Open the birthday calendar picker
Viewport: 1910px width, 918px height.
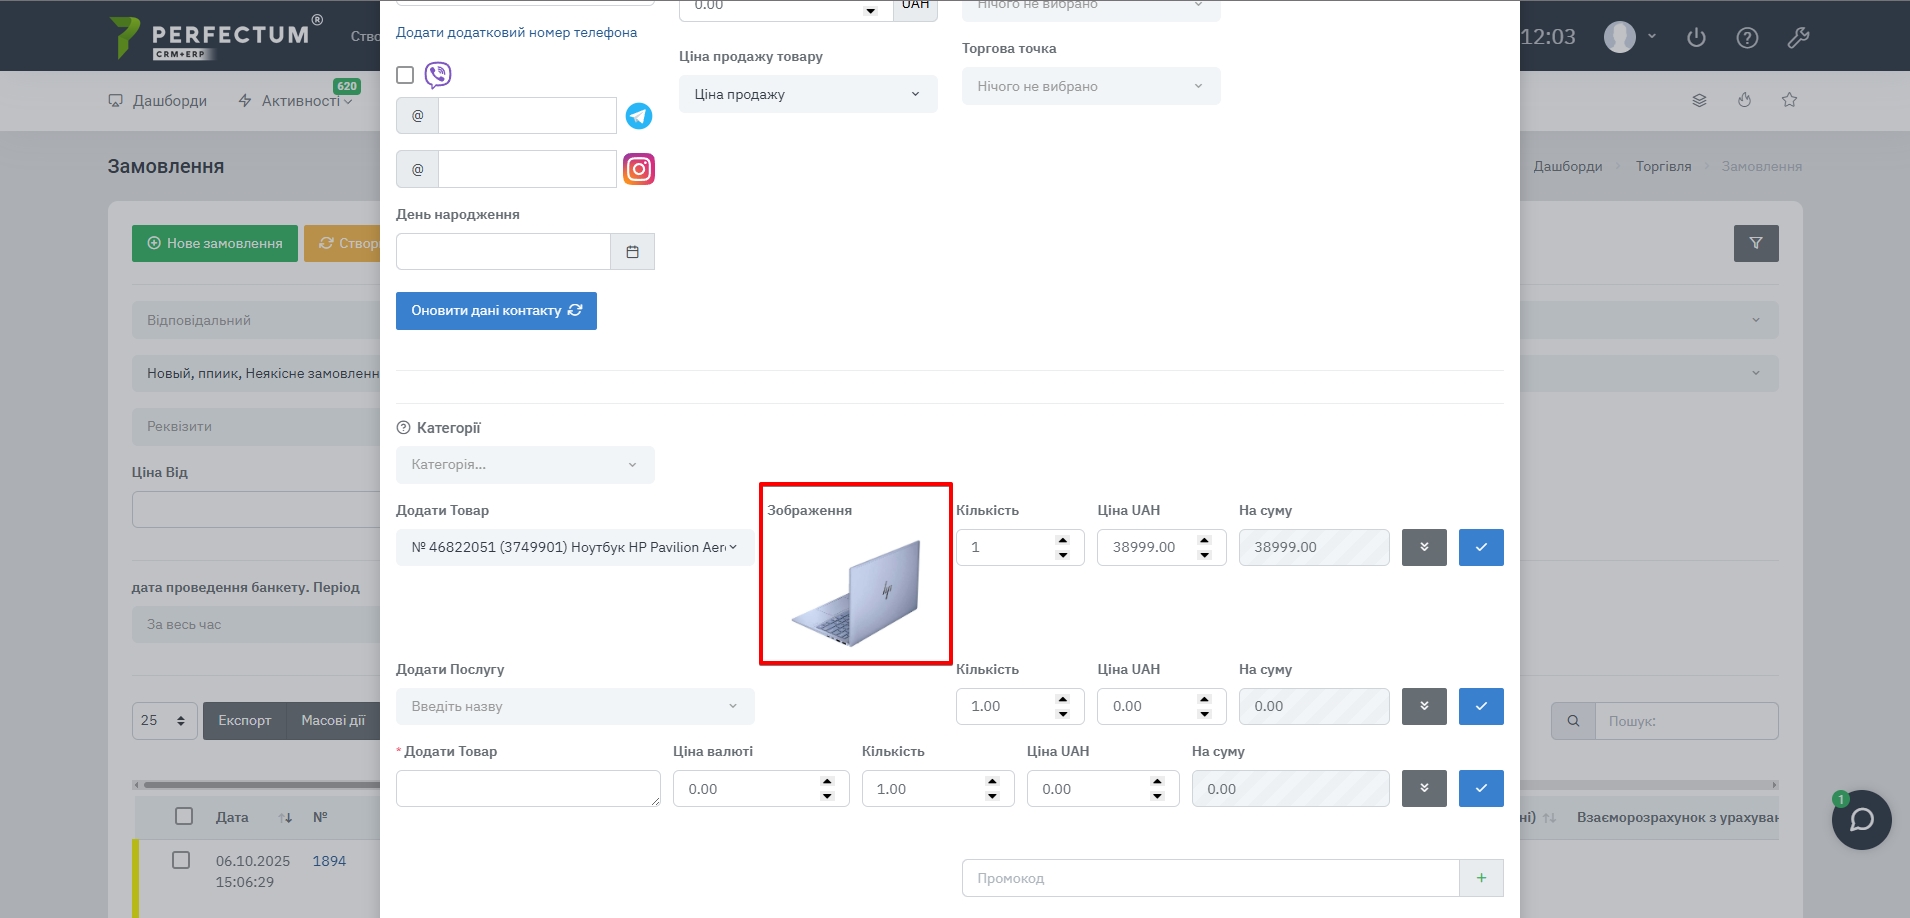(632, 252)
